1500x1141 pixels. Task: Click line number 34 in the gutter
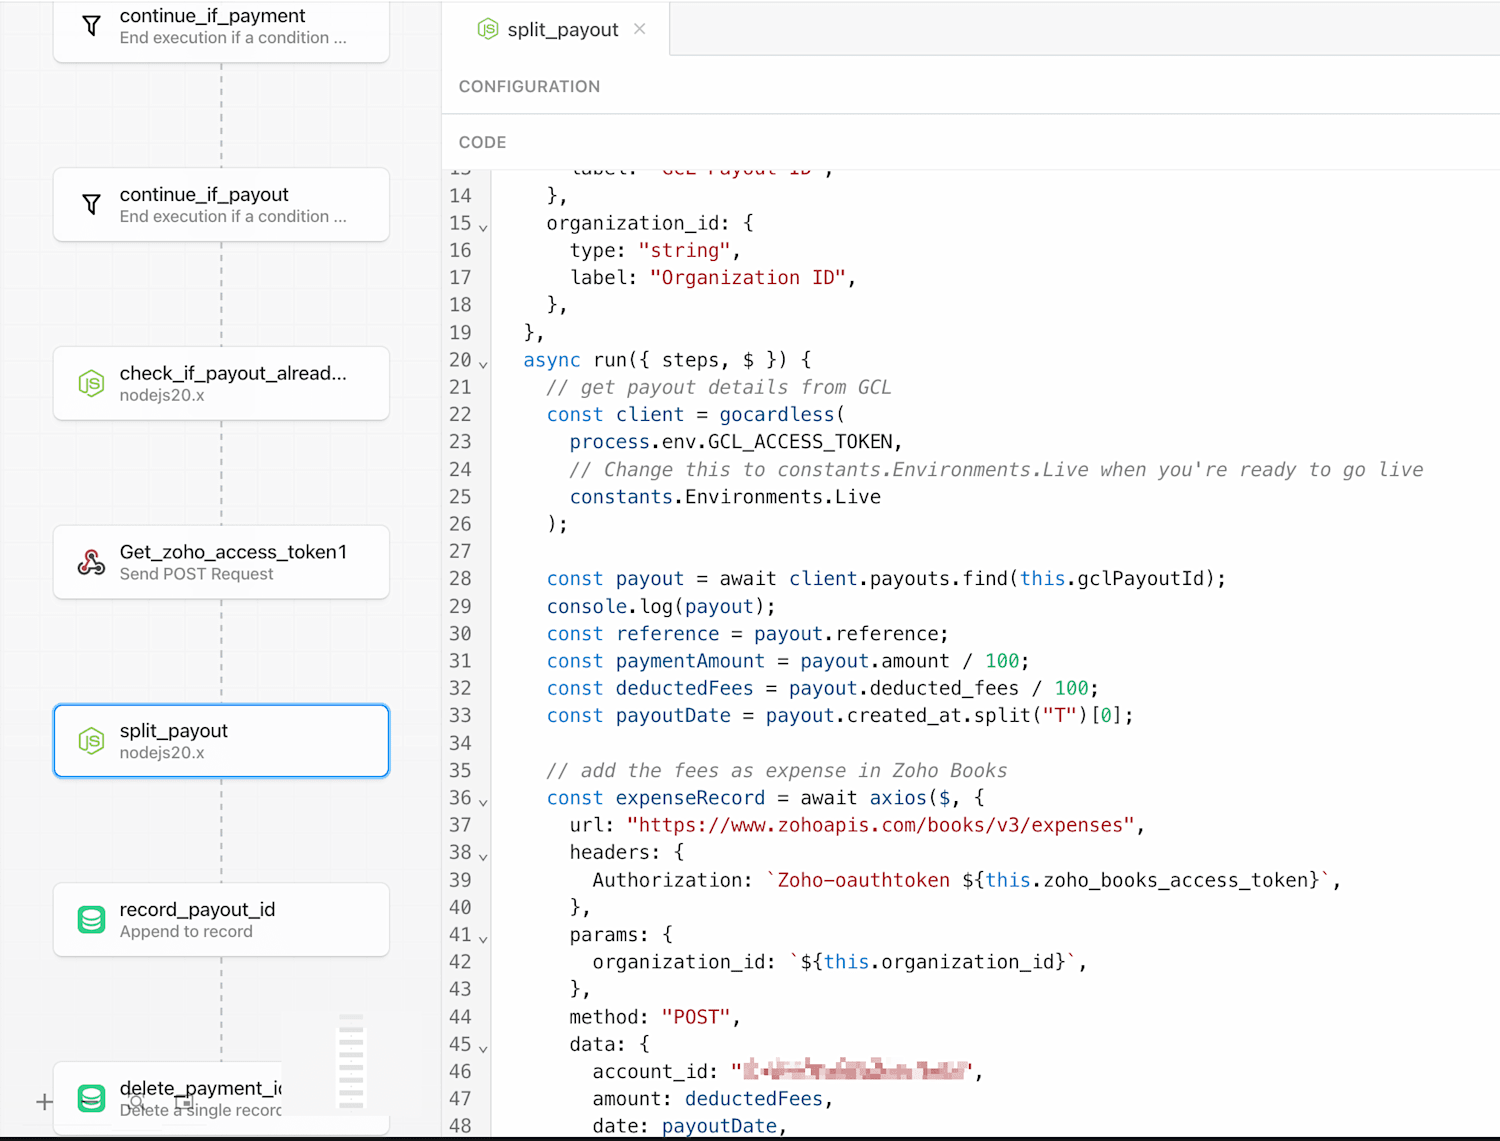(x=460, y=743)
